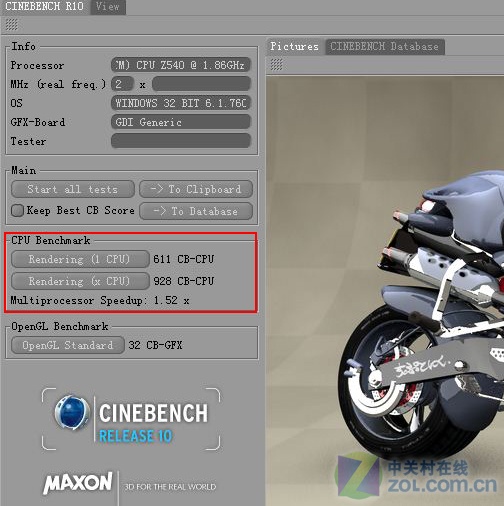Click the OS field showing WINDOWS 32 BIT
The width and height of the screenshot is (504, 506).
(x=181, y=103)
